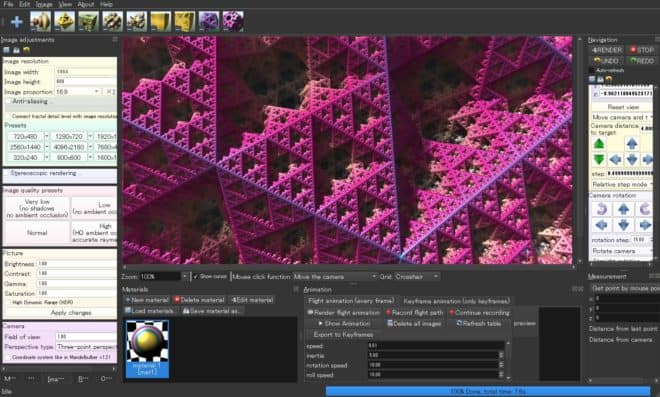Open the File menu
This screenshot has height=397, width=660.
pos(8,4)
